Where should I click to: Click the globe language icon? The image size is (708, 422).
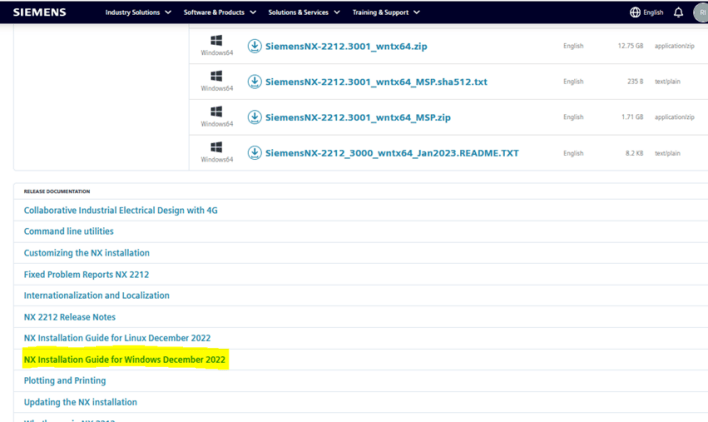(x=635, y=12)
